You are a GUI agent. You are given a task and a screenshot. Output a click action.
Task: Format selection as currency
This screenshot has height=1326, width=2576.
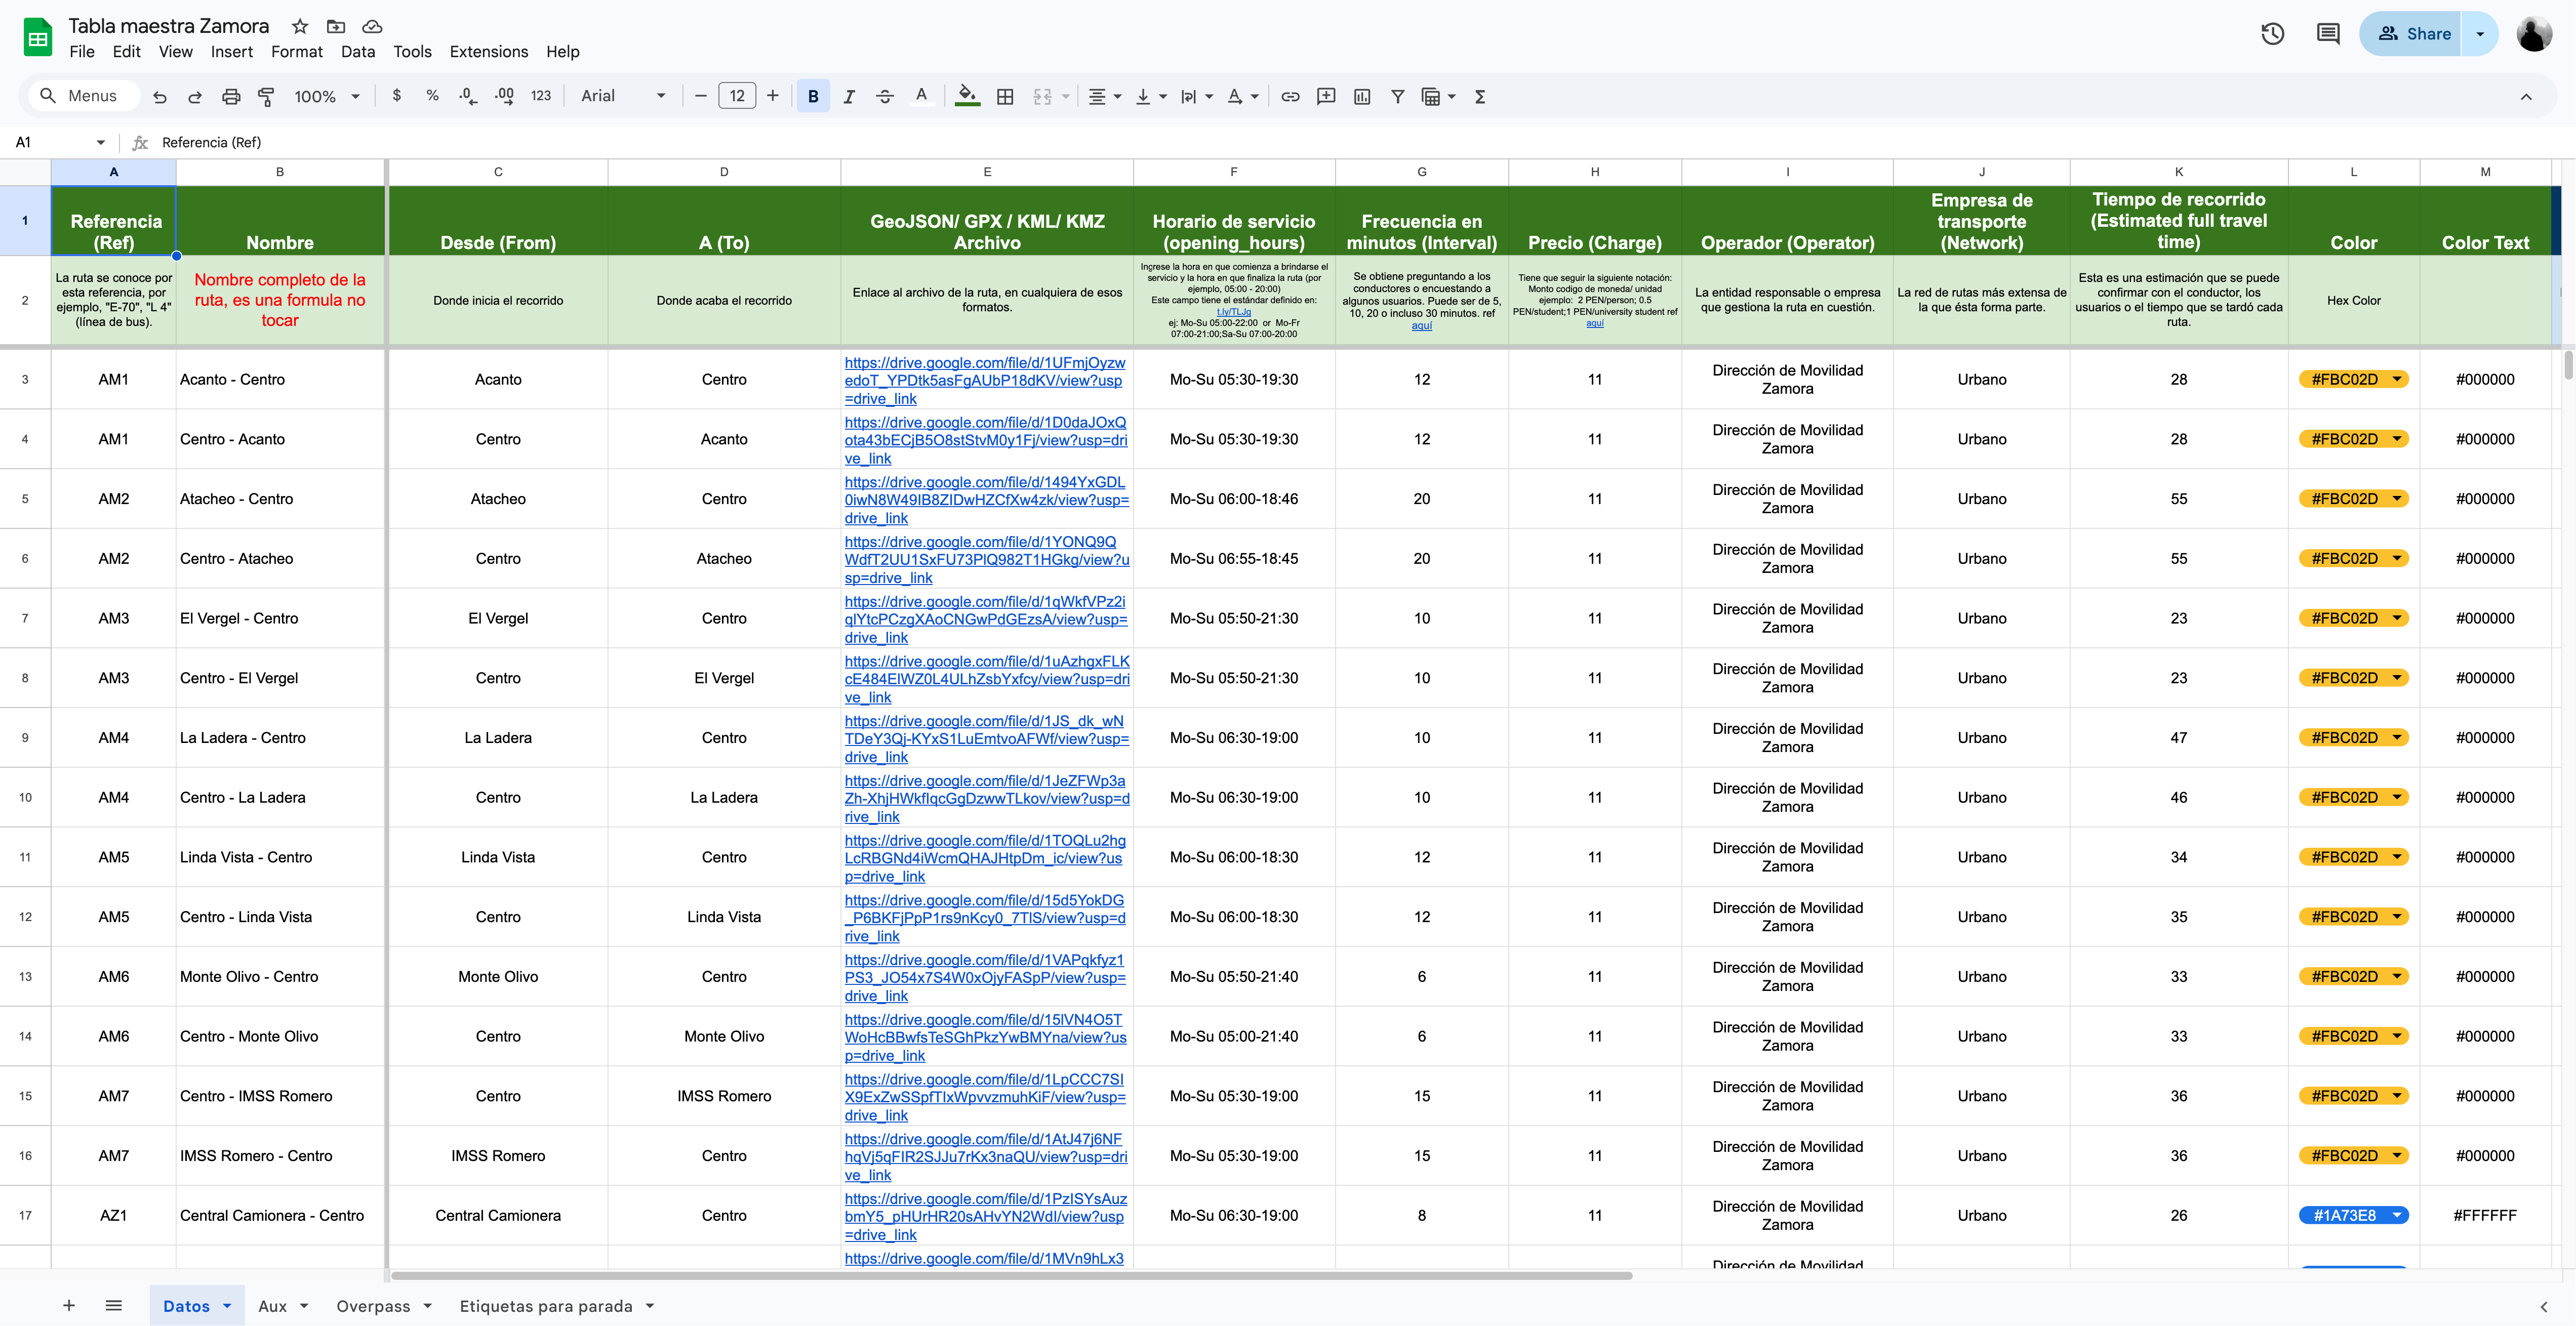[x=397, y=96]
